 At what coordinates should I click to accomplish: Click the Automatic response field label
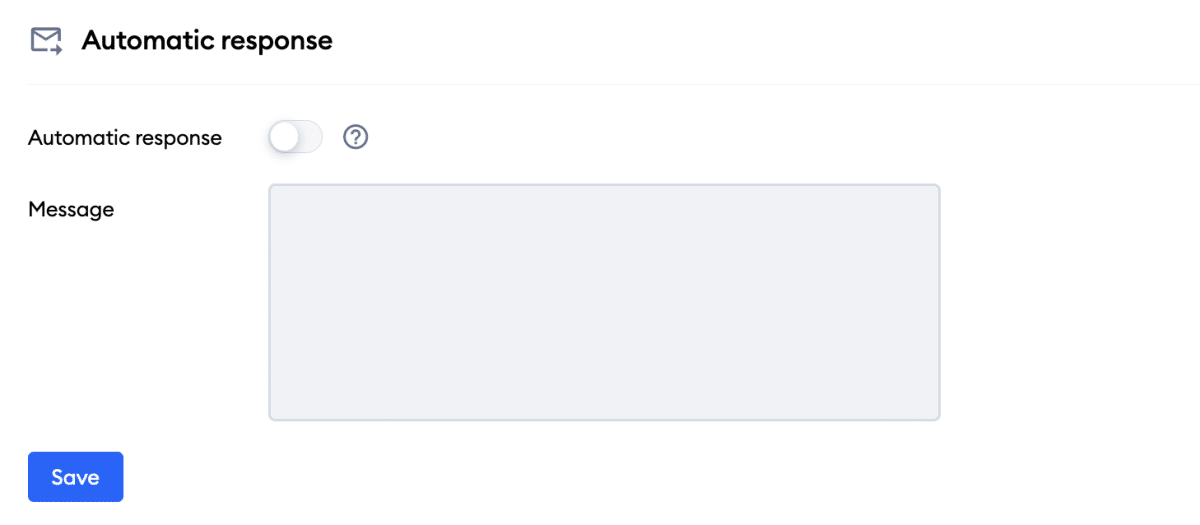[125, 138]
